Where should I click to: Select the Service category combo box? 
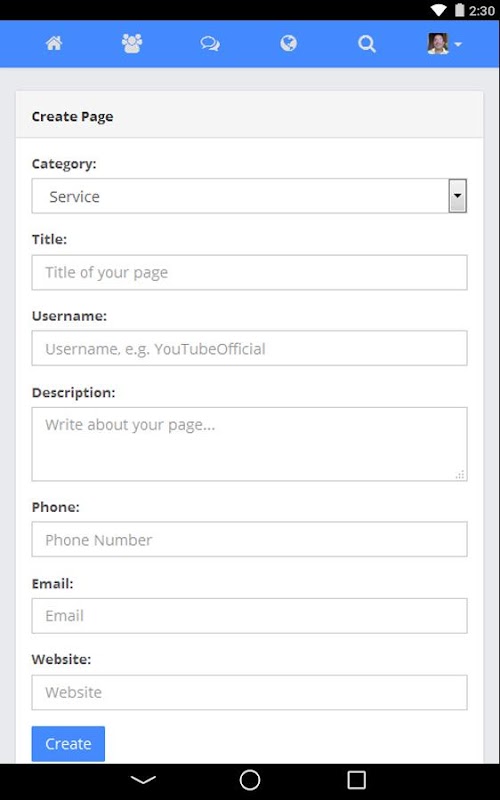(249, 196)
